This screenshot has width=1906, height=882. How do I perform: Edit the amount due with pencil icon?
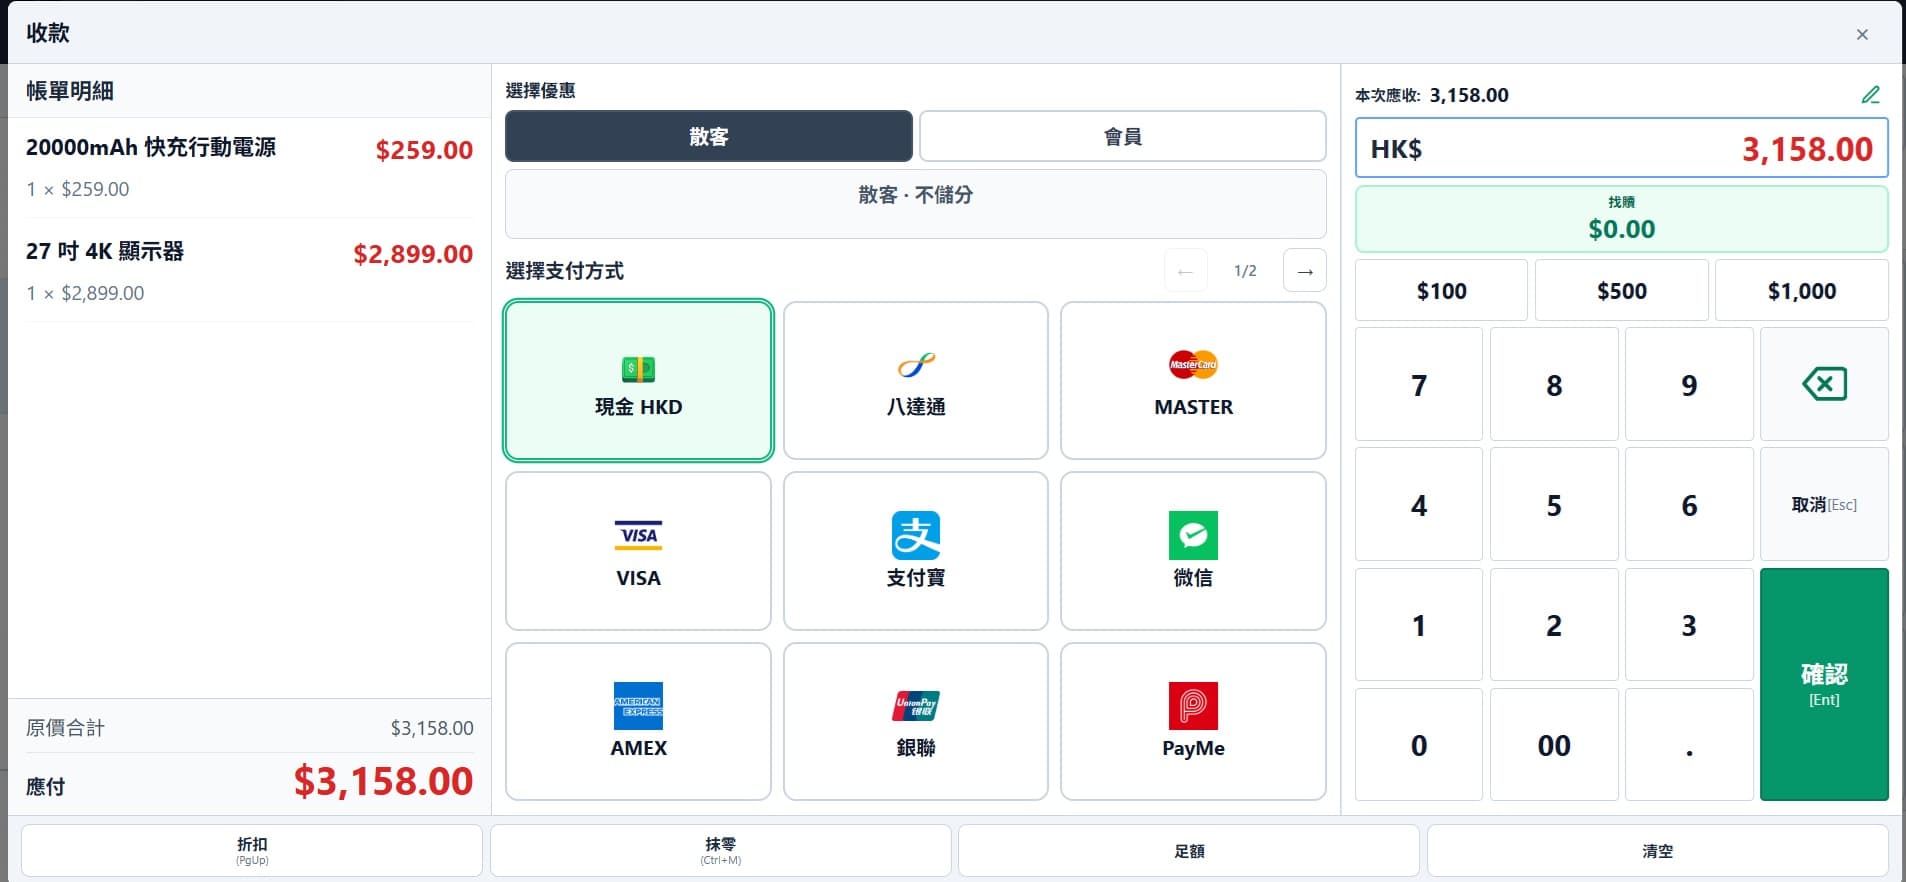(x=1870, y=95)
